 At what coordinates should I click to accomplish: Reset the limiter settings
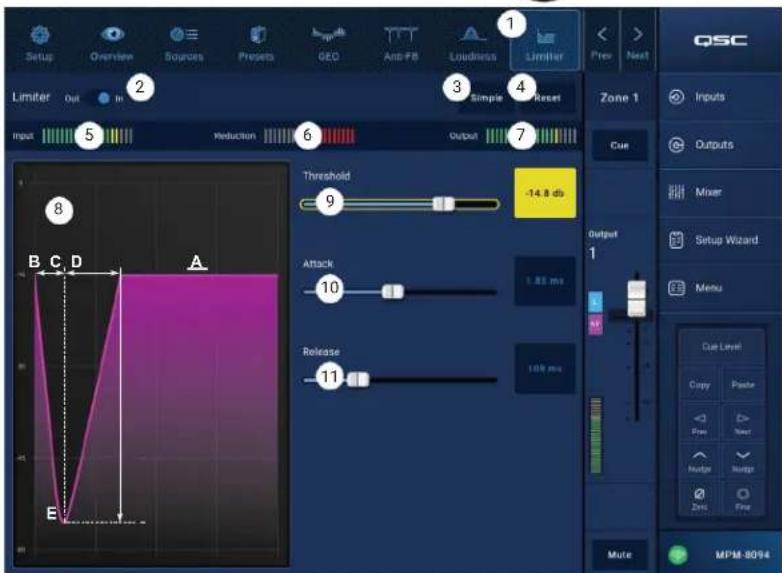coord(547,98)
